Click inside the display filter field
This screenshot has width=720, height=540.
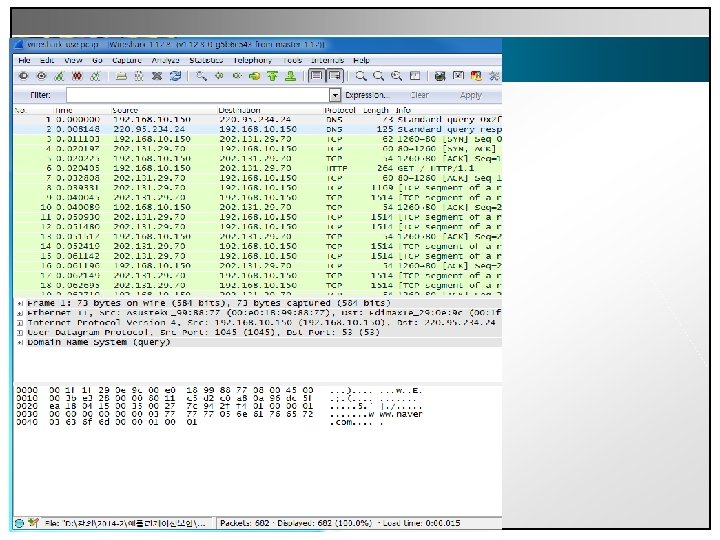197,95
